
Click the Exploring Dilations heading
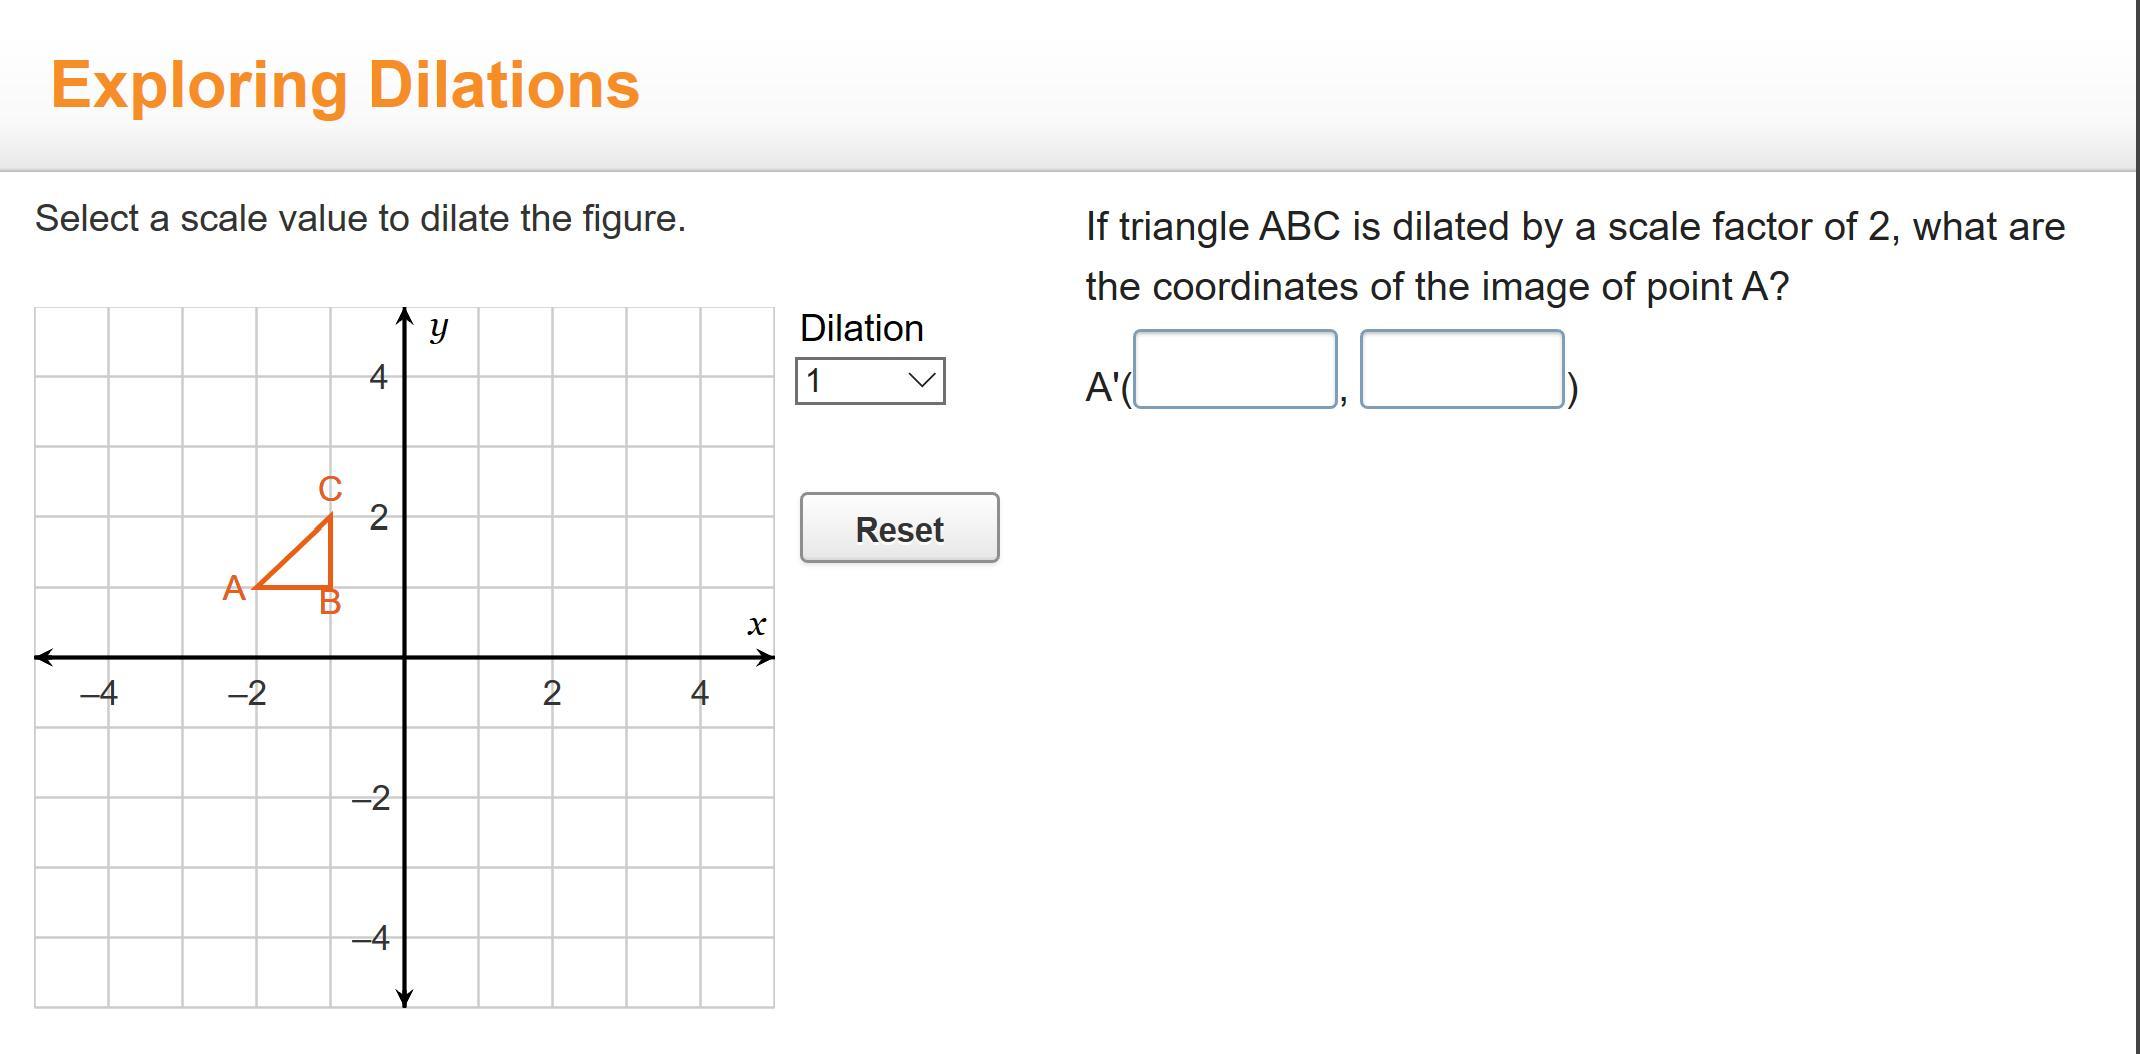click(x=345, y=85)
